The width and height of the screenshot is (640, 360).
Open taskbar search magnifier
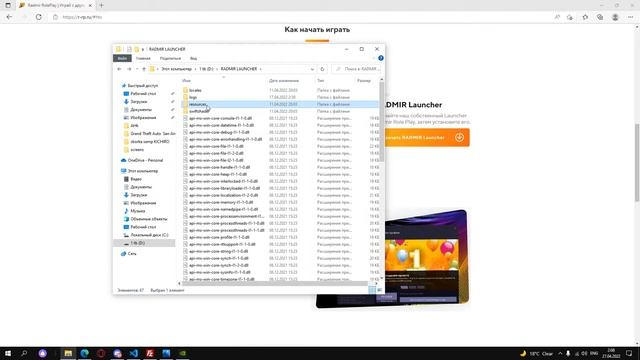pyautogui.click(x=24, y=353)
